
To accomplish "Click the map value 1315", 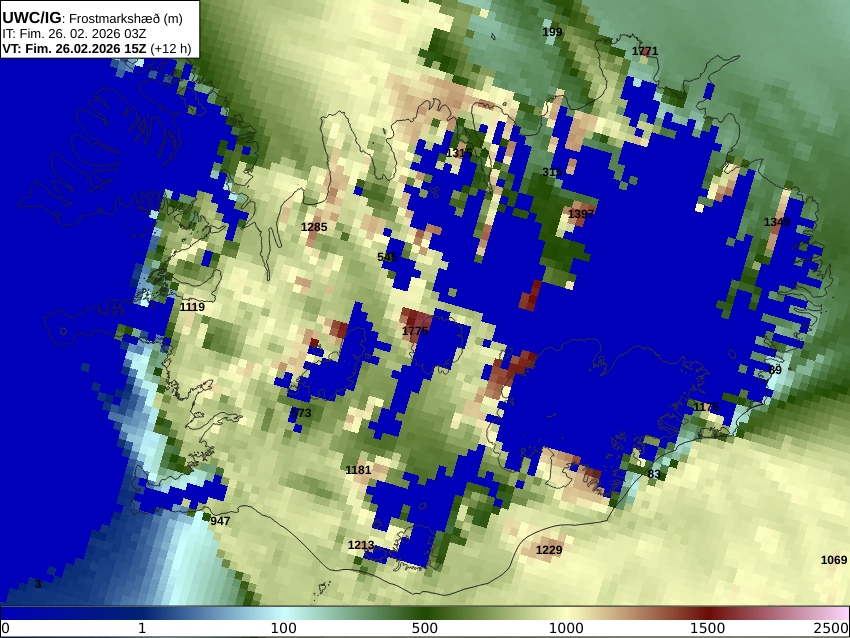I will pyautogui.click(x=459, y=153).
